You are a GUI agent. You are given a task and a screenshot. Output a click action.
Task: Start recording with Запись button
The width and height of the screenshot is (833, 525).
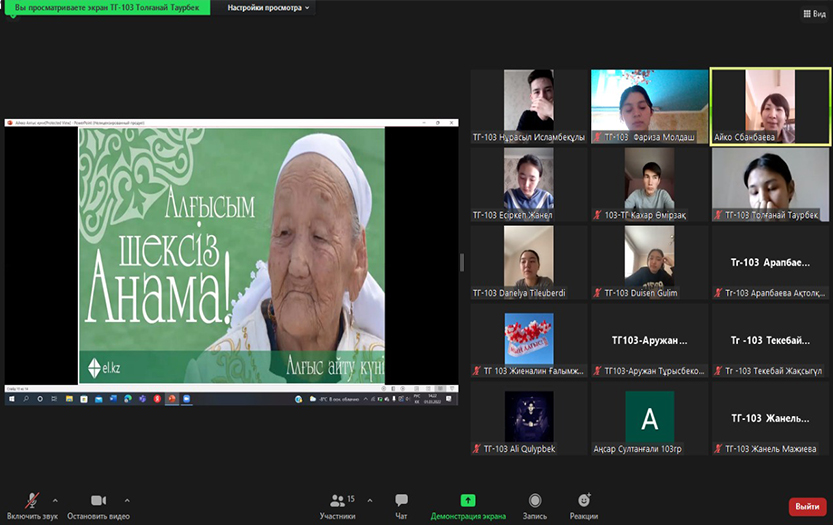(x=535, y=501)
